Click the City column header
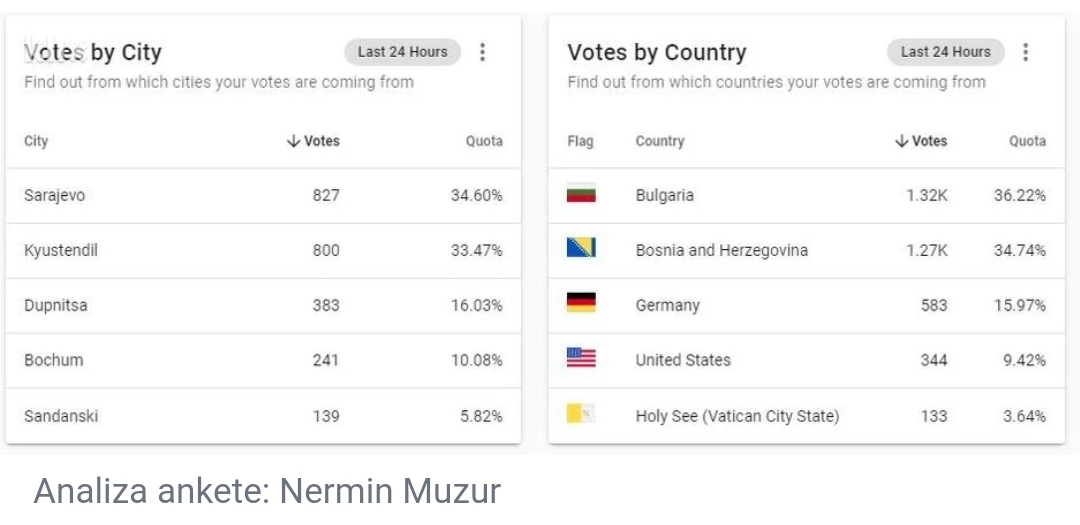The height and width of the screenshot is (525, 1080). [36, 141]
